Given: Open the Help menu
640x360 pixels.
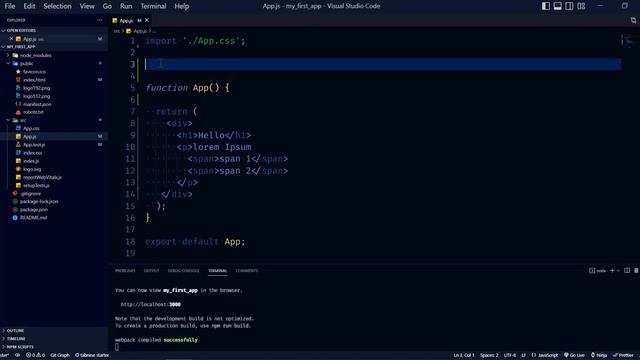Looking at the screenshot, I should (x=182, y=6).
